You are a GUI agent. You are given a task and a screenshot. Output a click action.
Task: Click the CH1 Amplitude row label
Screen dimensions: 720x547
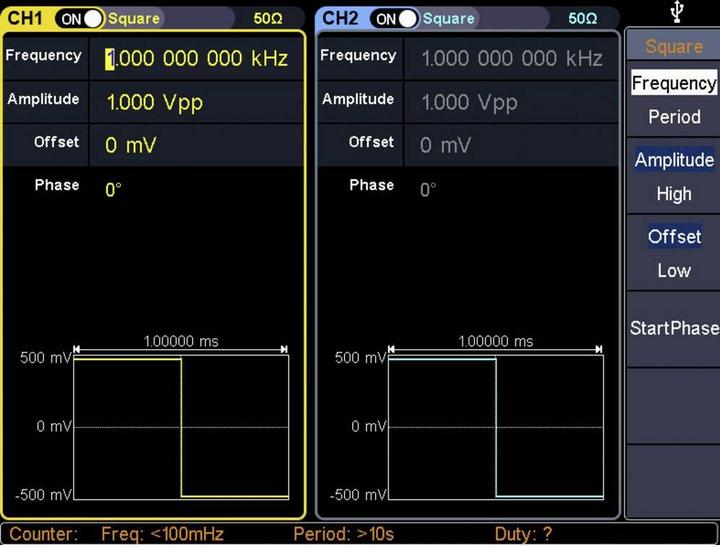point(43,99)
